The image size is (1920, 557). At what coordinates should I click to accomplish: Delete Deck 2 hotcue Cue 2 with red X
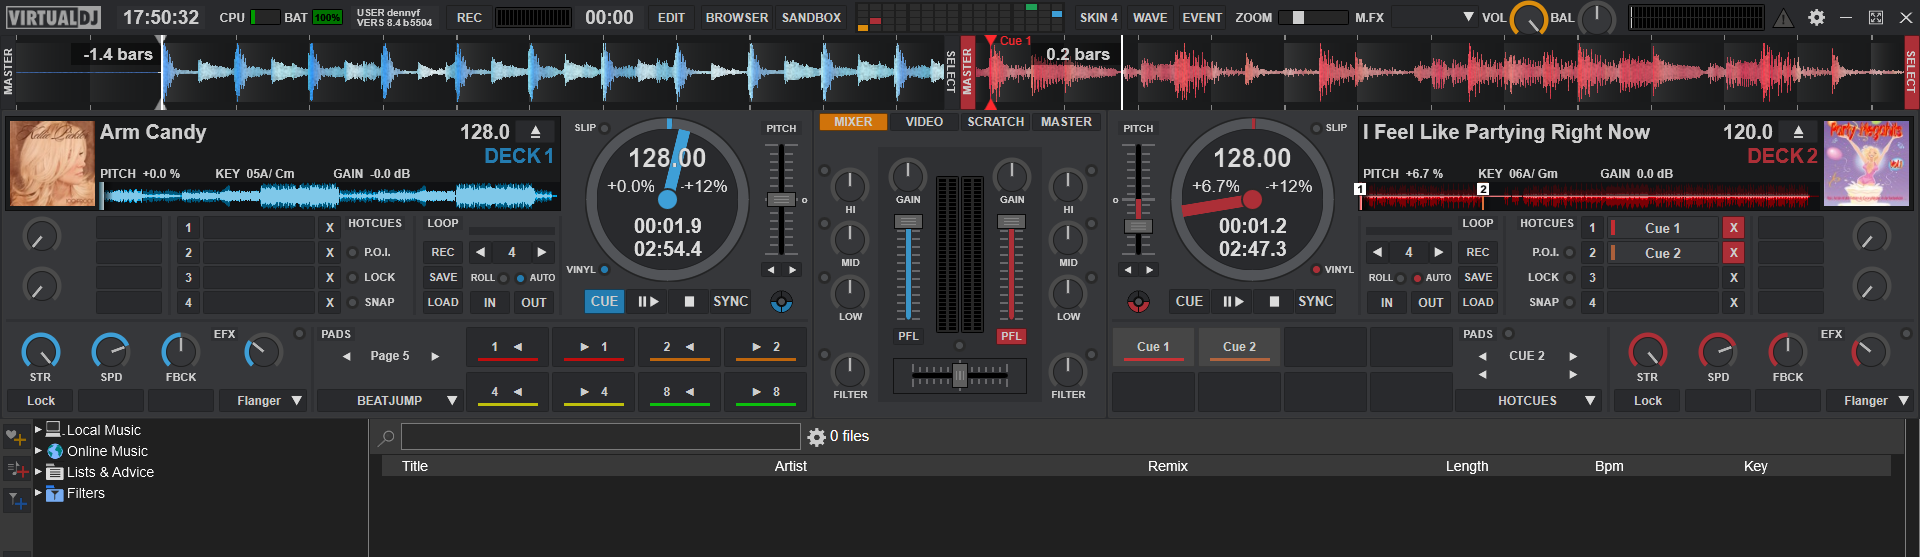1734,253
